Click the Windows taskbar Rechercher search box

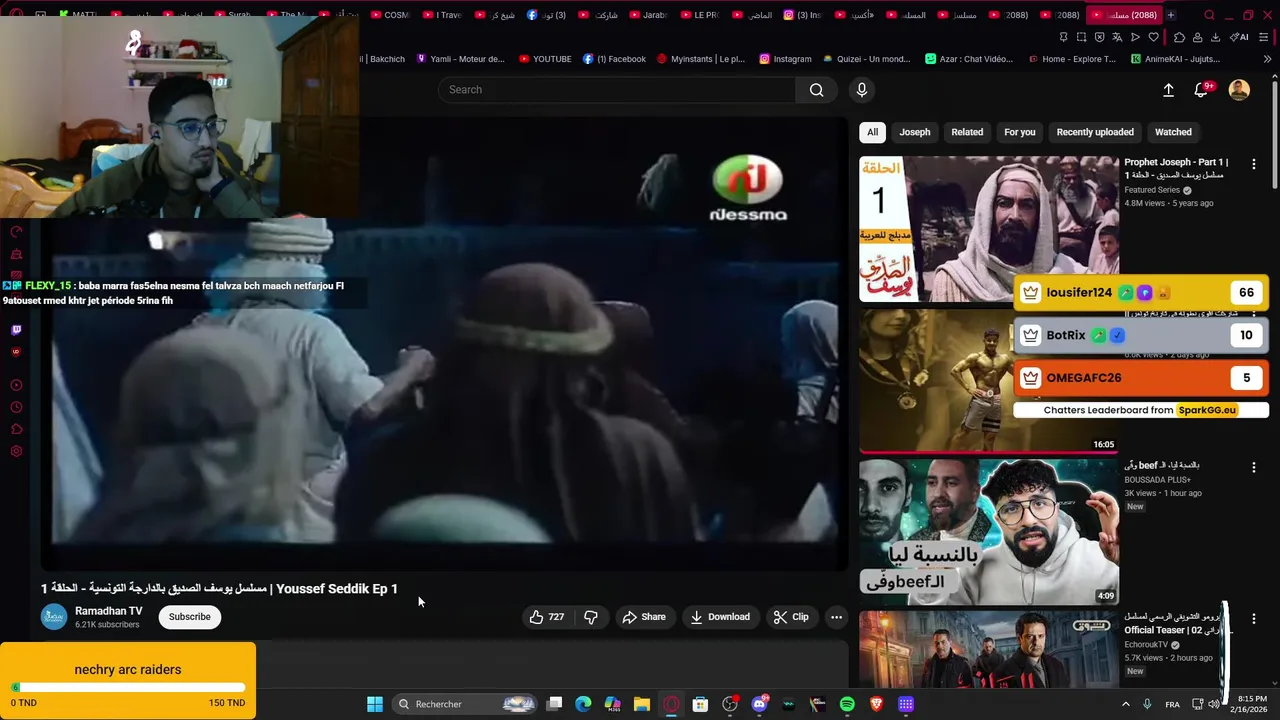463,704
